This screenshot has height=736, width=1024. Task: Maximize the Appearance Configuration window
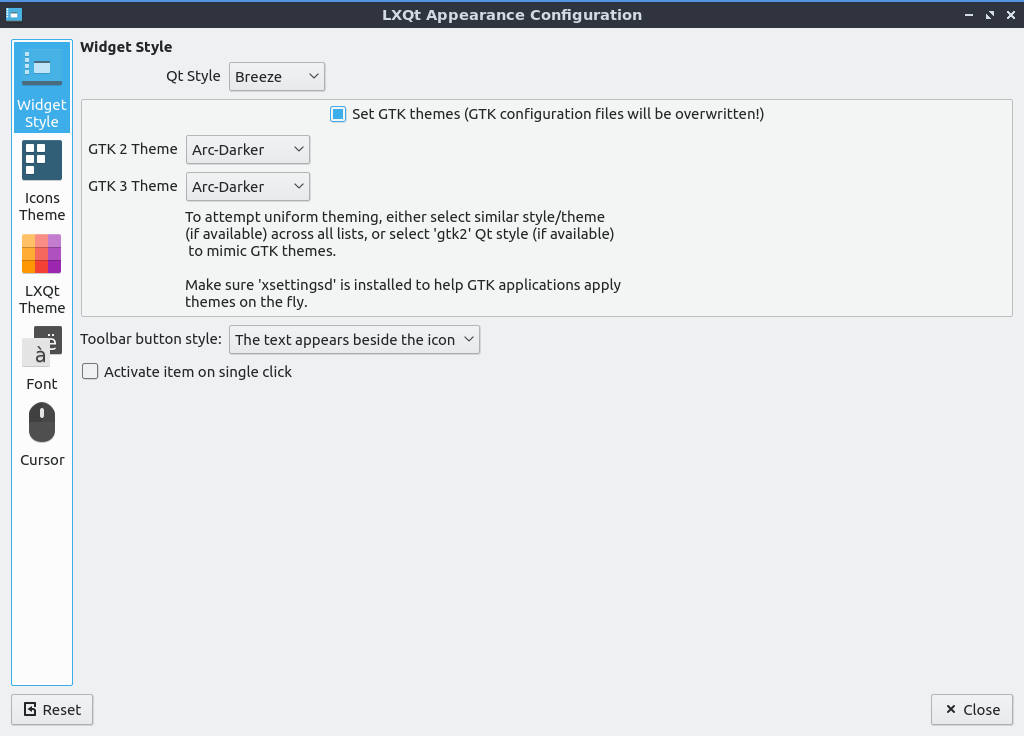[x=989, y=15]
